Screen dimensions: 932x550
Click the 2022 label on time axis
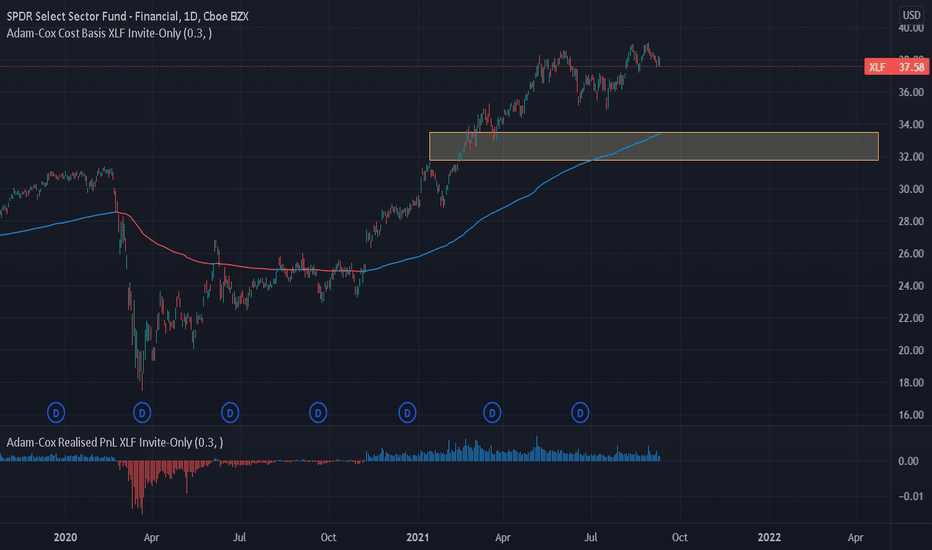coord(769,537)
